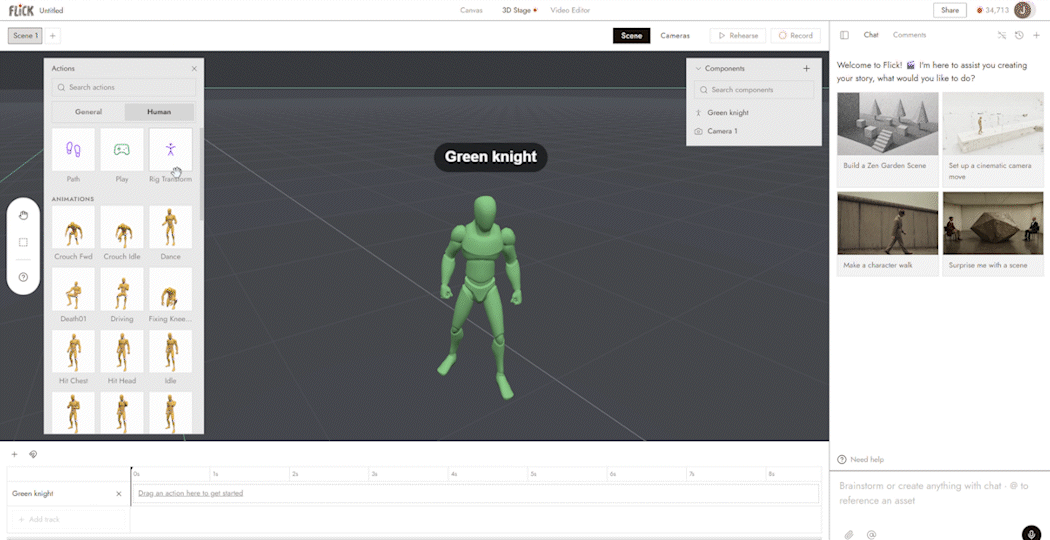Open chat history clock icon
Image resolution: width=1050 pixels, height=540 pixels.
[x=1019, y=36]
